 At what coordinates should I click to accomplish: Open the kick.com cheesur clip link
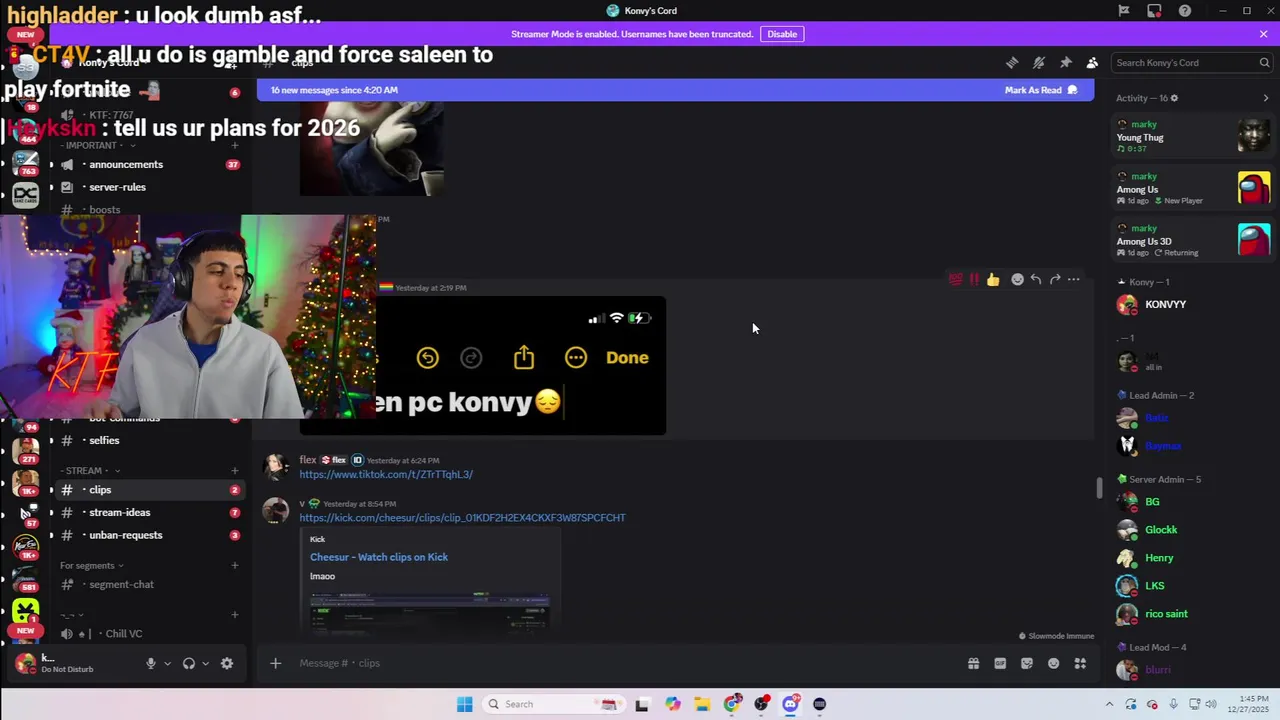point(462,518)
